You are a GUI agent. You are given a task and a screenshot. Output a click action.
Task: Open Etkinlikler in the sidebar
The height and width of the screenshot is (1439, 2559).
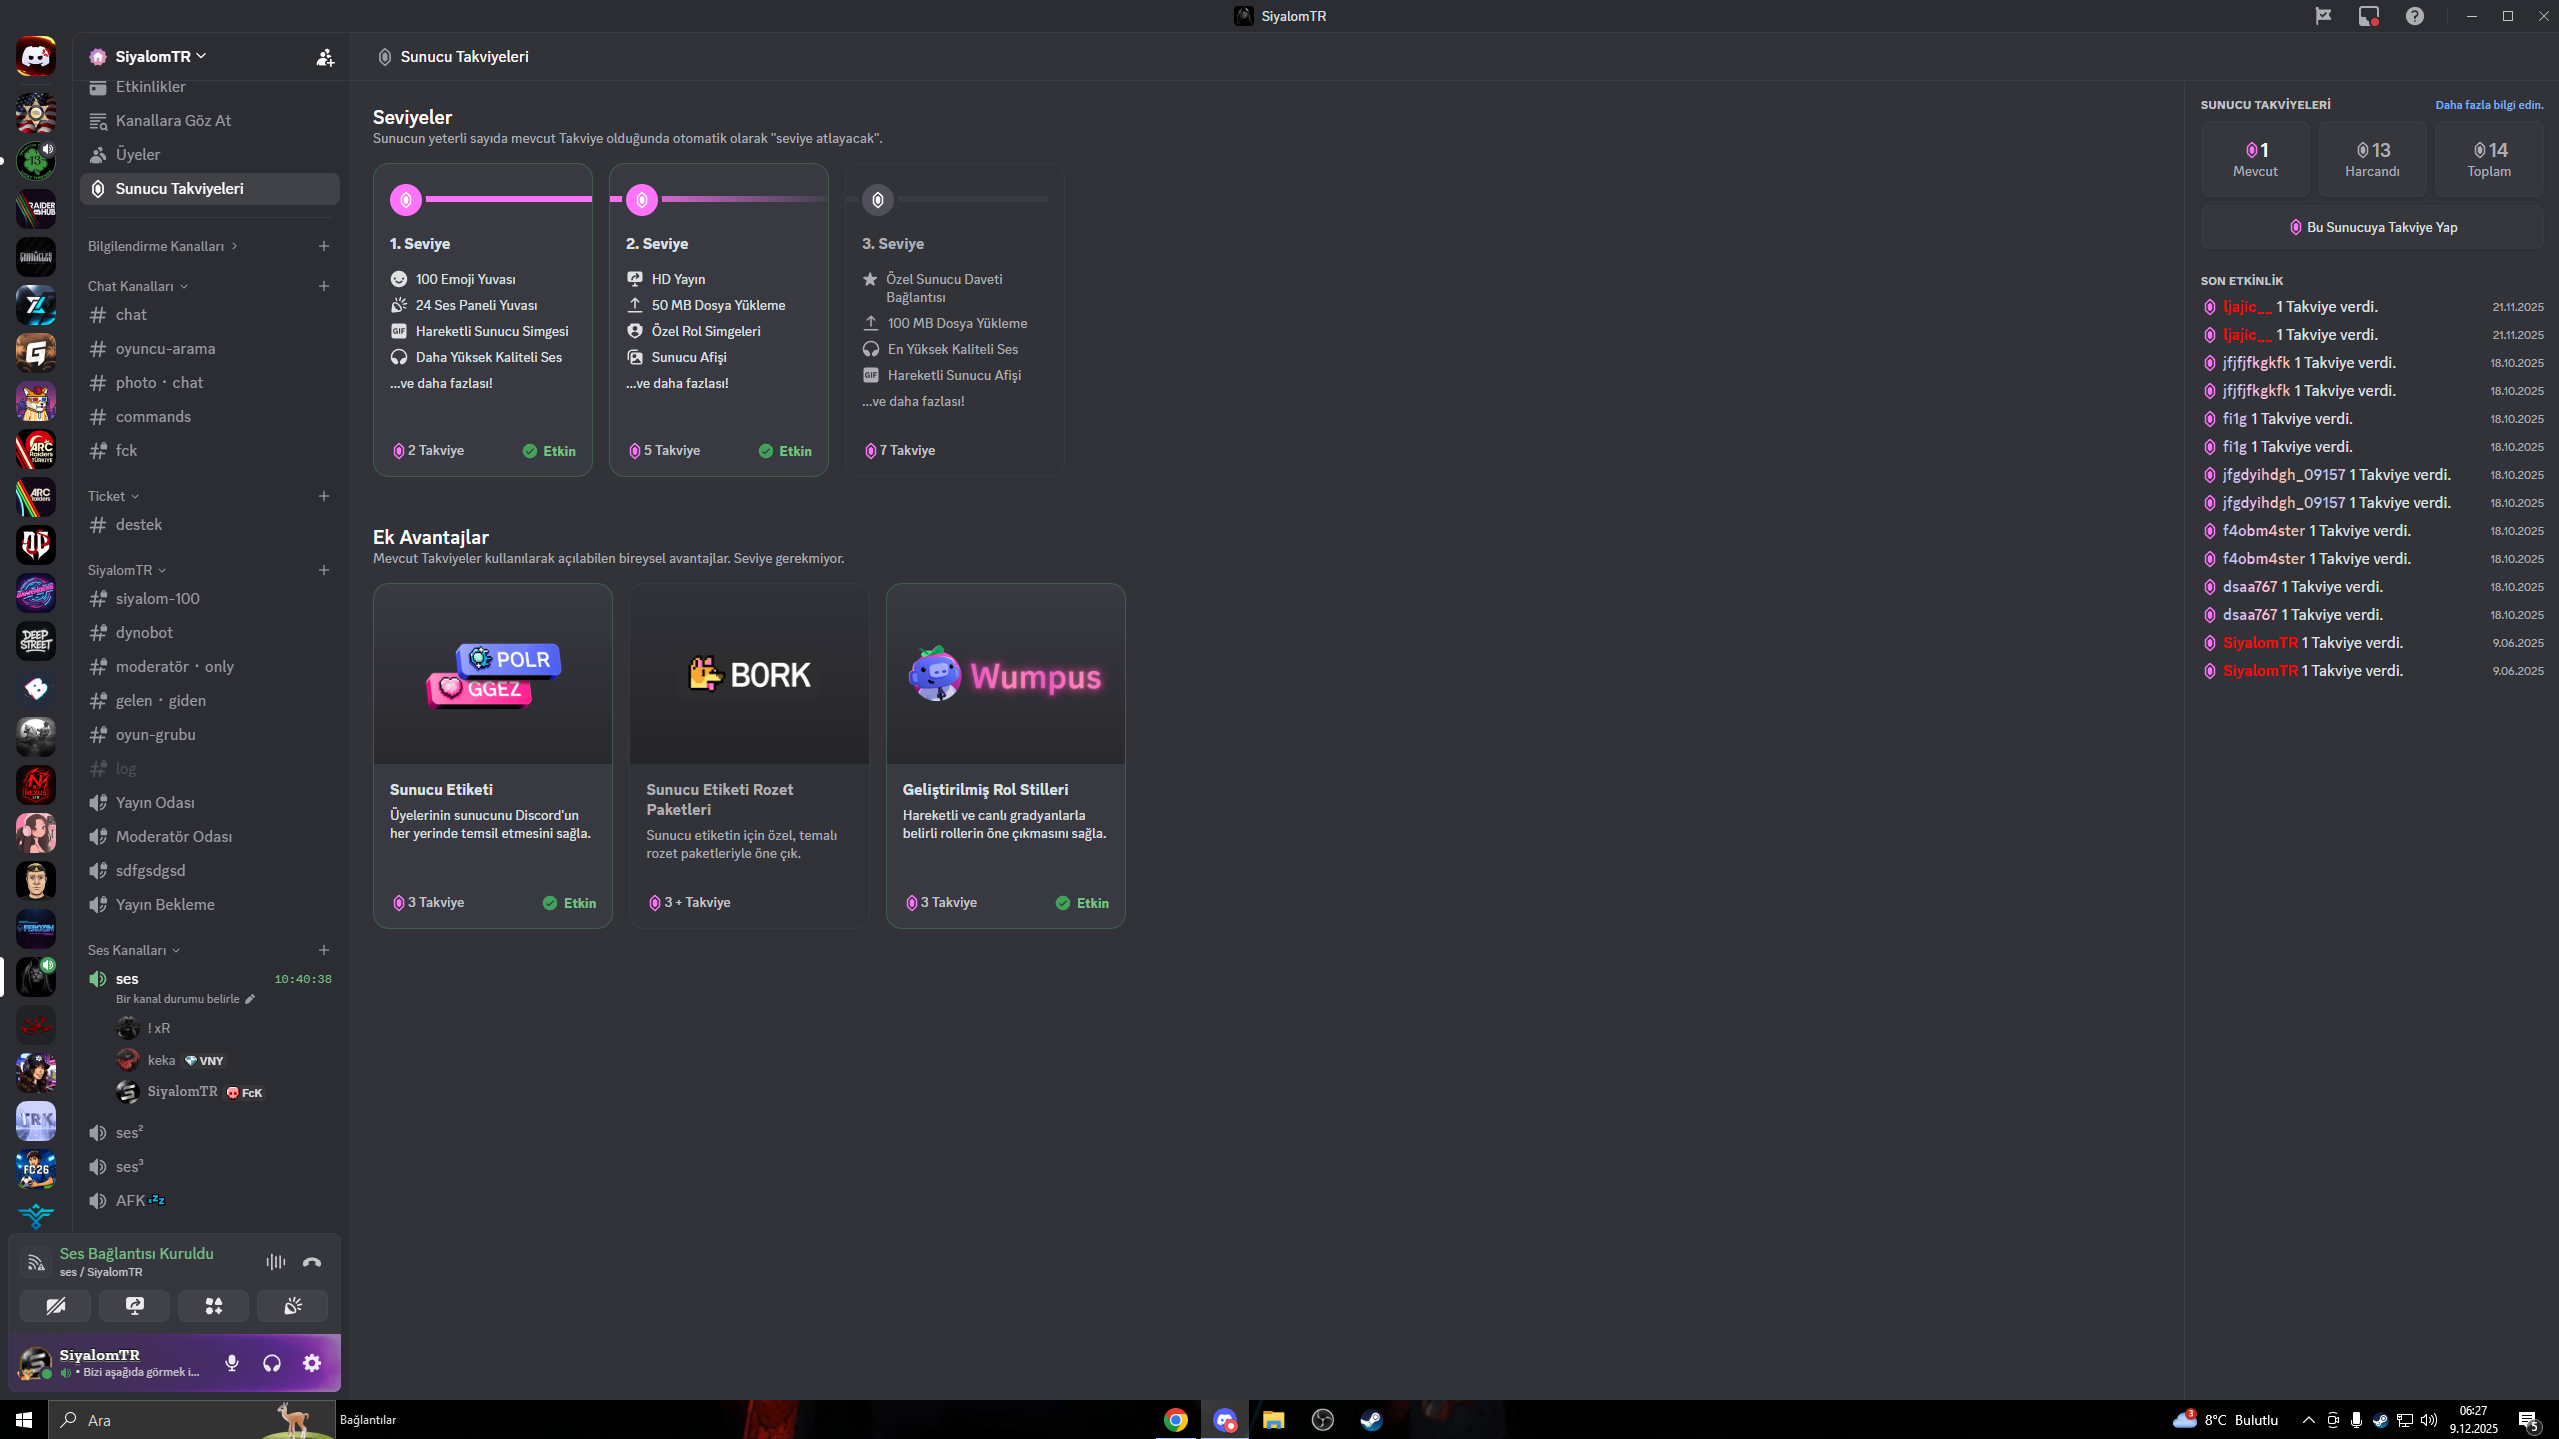210,87
